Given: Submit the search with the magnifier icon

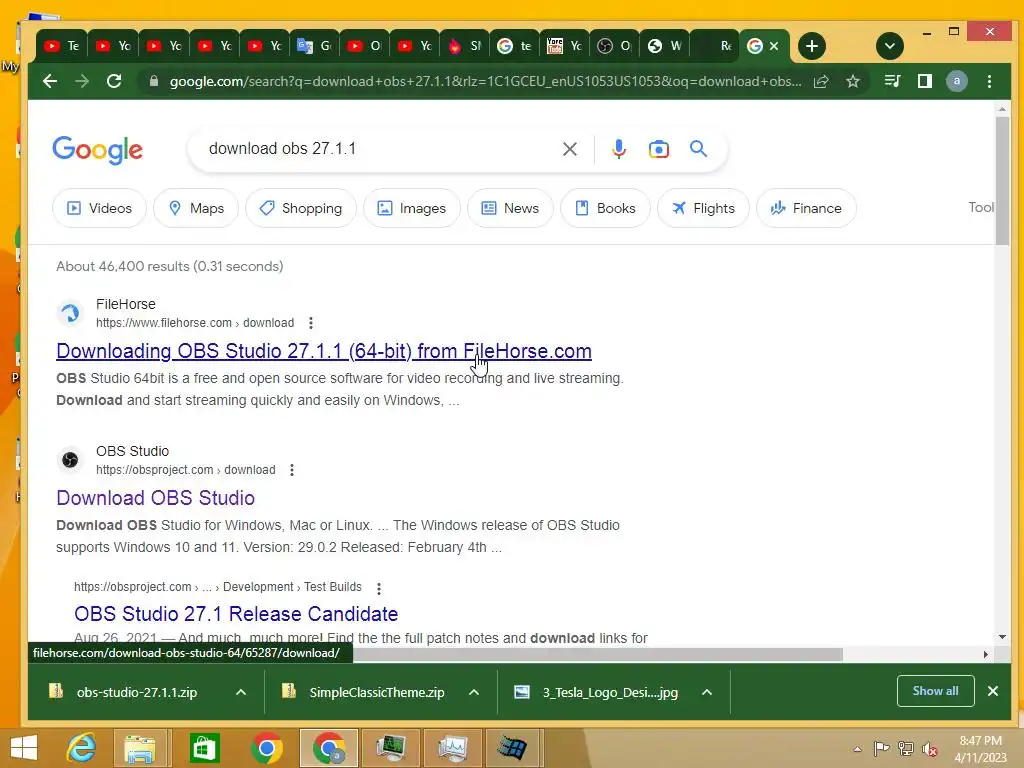Looking at the screenshot, I should pyautogui.click(x=698, y=149).
